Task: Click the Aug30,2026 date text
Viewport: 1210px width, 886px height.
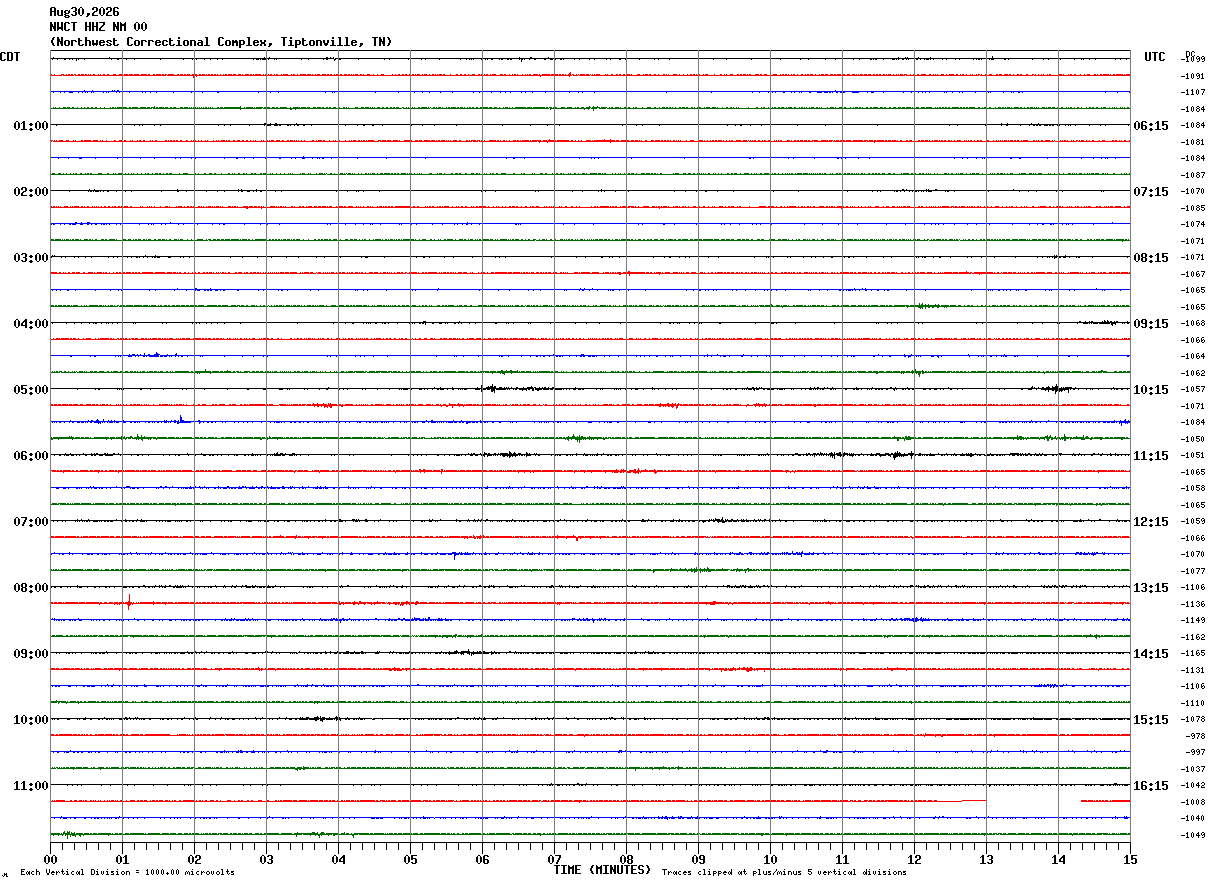Action: click(84, 12)
